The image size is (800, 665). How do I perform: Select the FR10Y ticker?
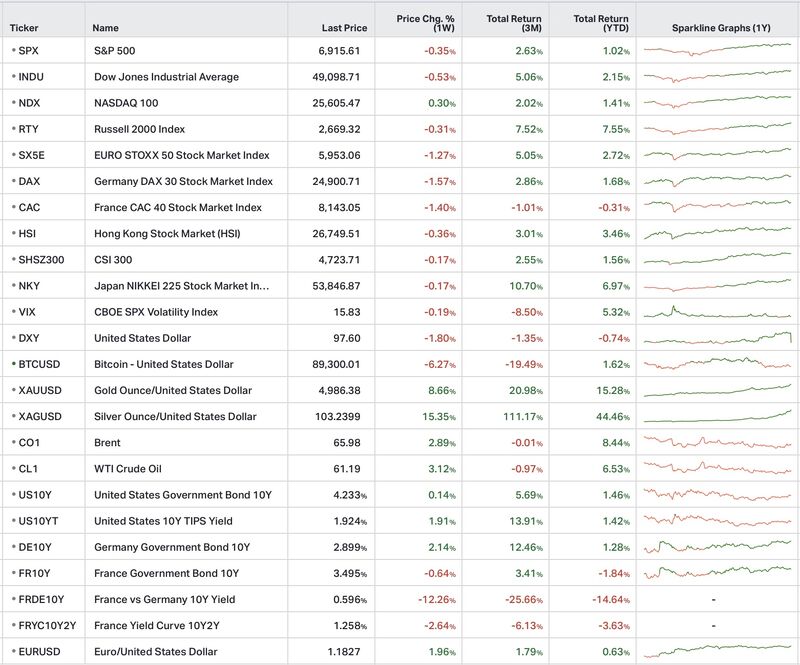pyautogui.click(x=35, y=573)
